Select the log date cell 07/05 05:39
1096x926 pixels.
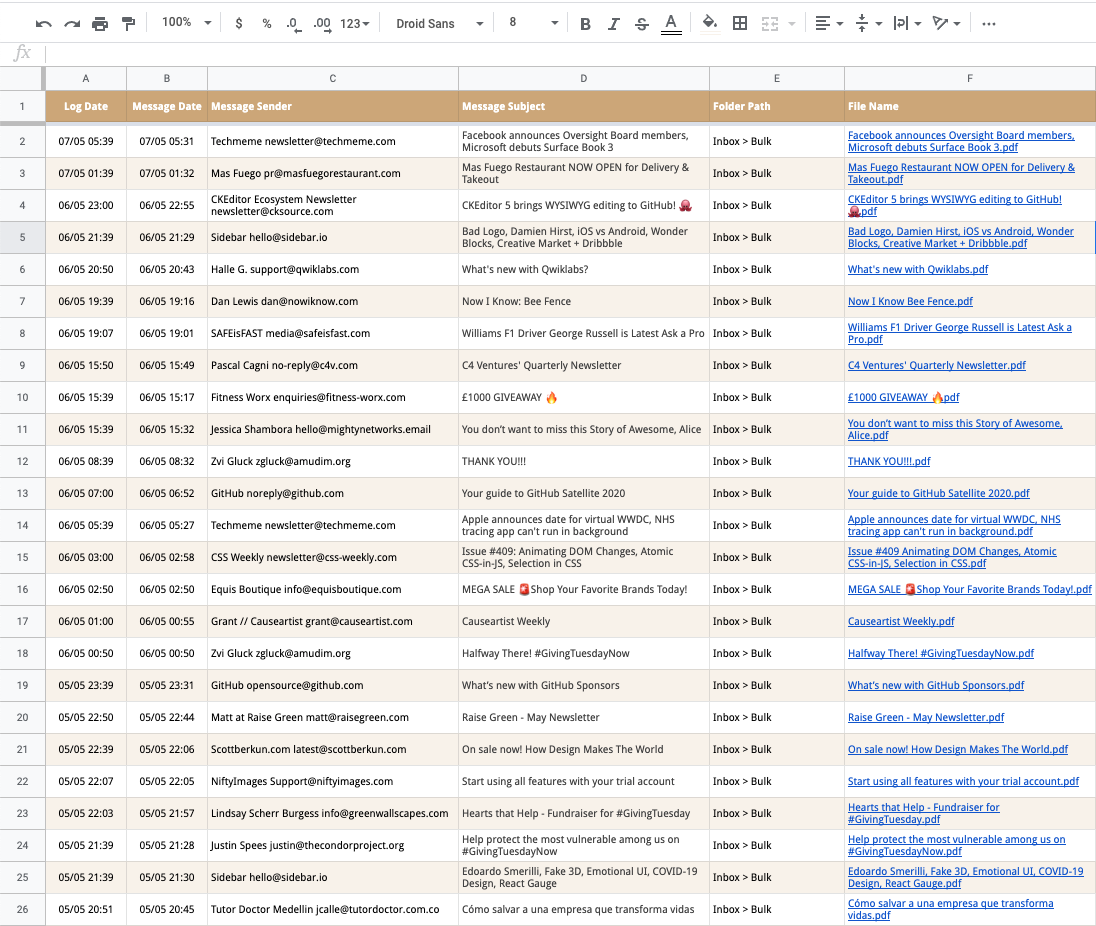[x=86, y=142]
